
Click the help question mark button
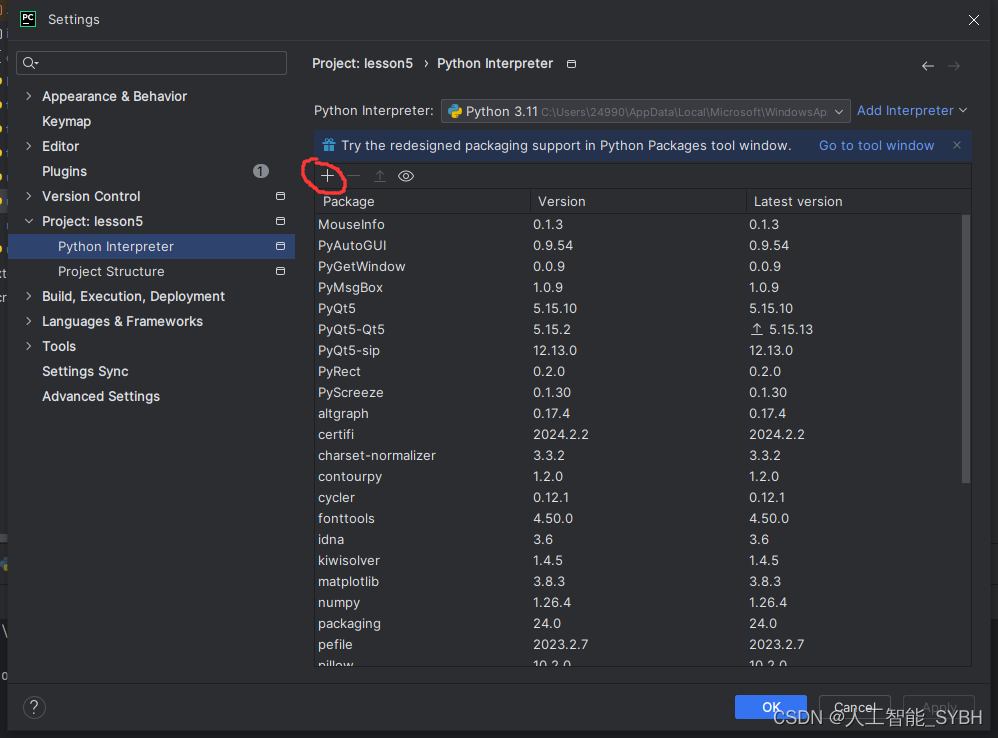tap(34, 707)
